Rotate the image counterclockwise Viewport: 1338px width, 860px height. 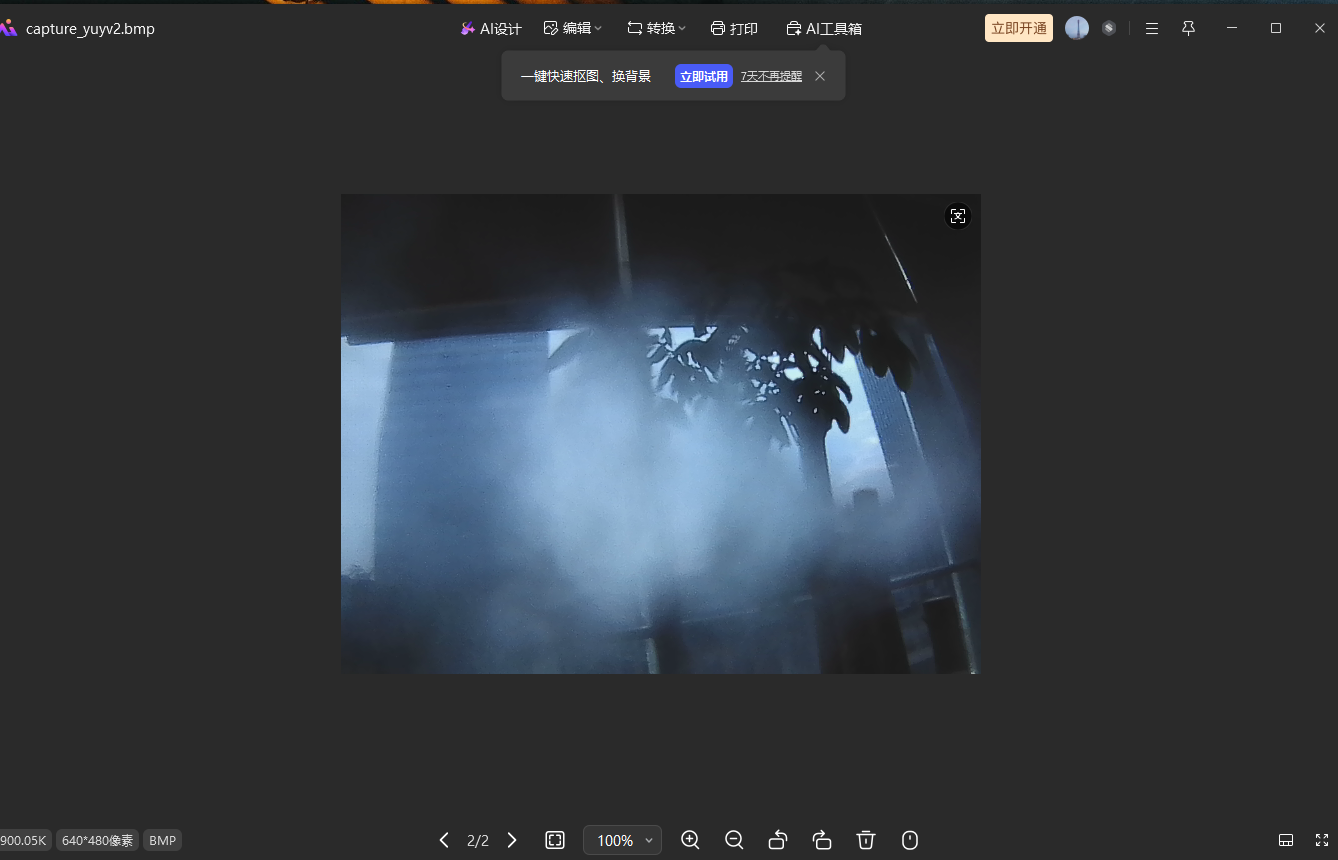(x=778, y=840)
